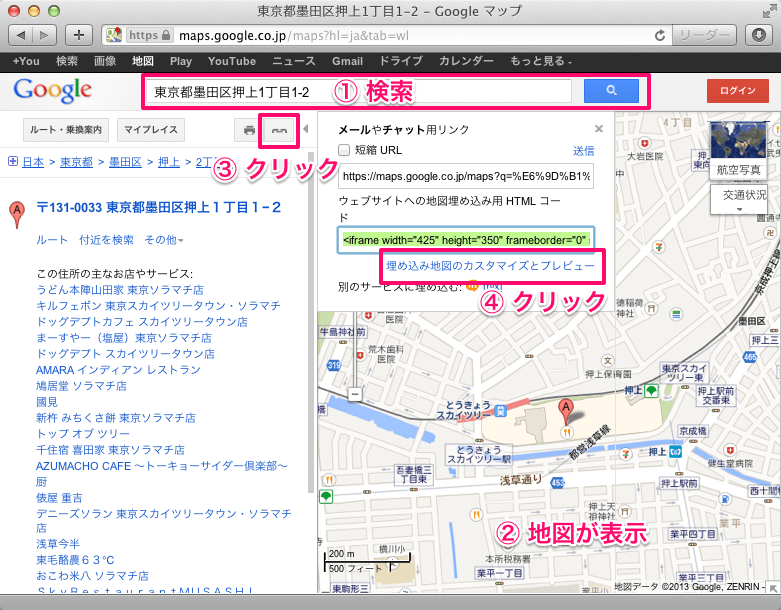Click the Safari リーダー button

coord(703,35)
